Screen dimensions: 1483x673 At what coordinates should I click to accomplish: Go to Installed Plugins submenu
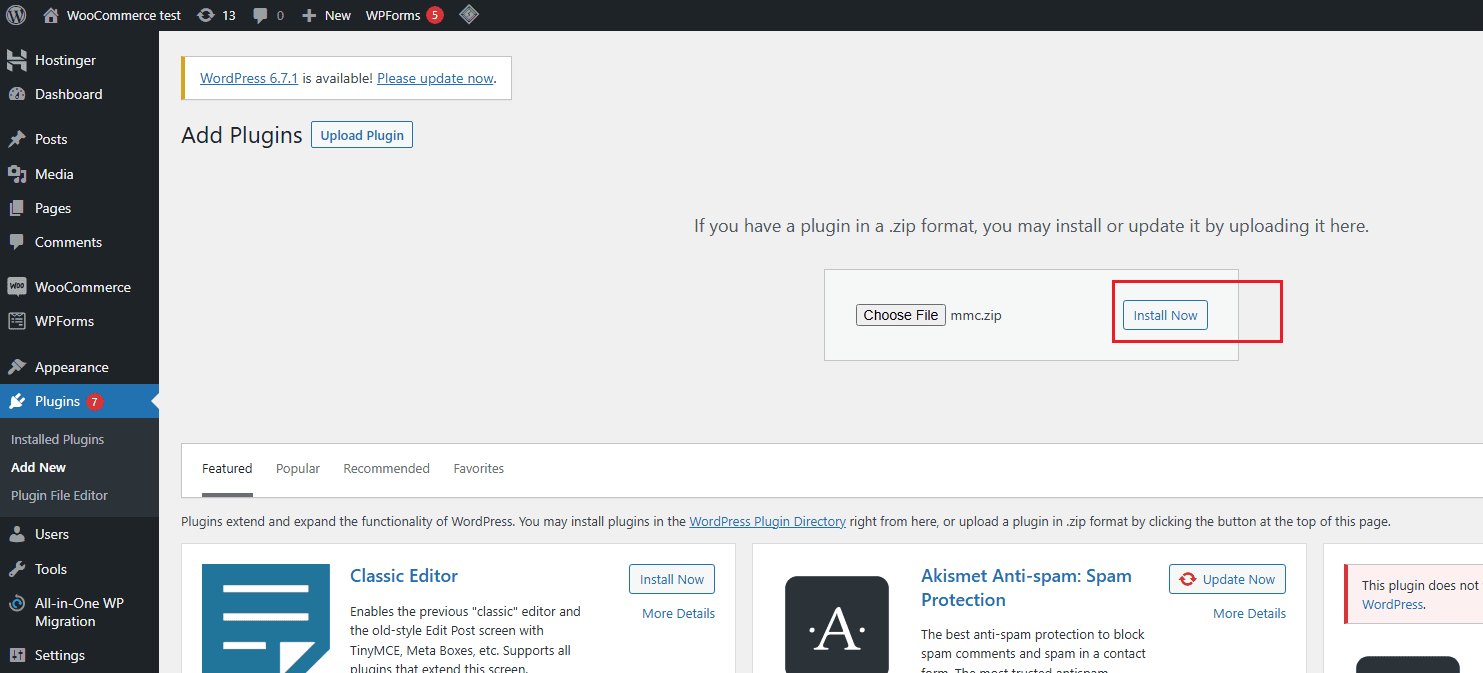click(x=57, y=439)
